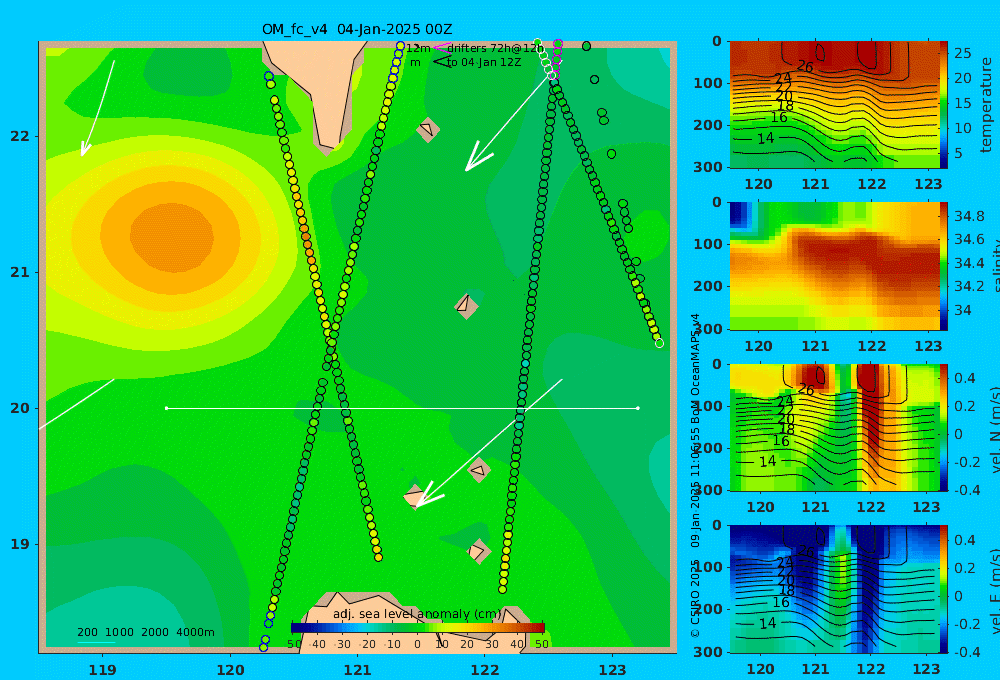Click the small island near 122°E, 22°N

(x=428, y=129)
